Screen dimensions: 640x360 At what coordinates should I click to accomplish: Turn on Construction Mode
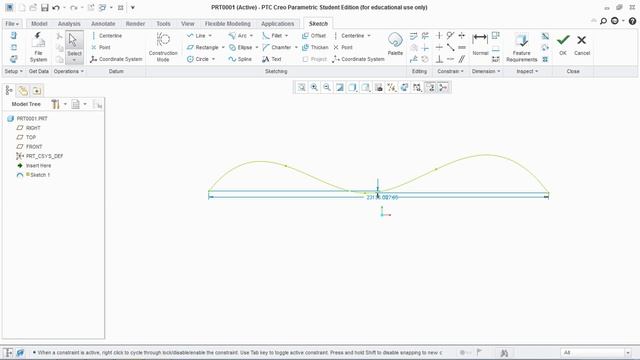click(x=163, y=47)
